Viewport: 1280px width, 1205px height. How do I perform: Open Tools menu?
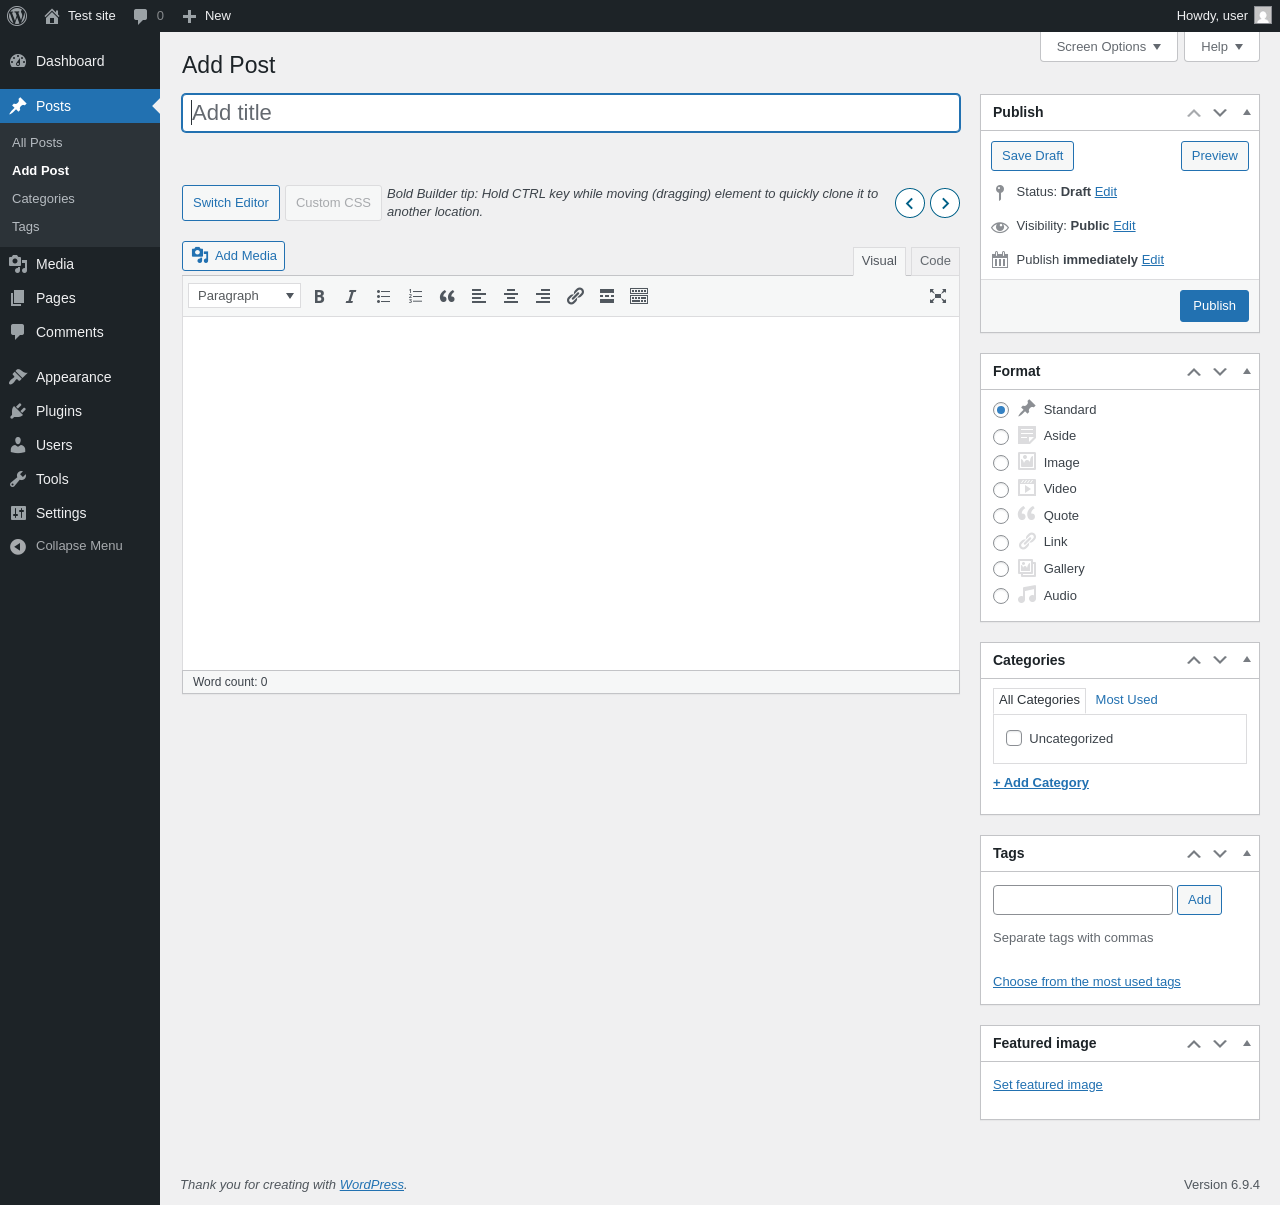pos(80,479)
